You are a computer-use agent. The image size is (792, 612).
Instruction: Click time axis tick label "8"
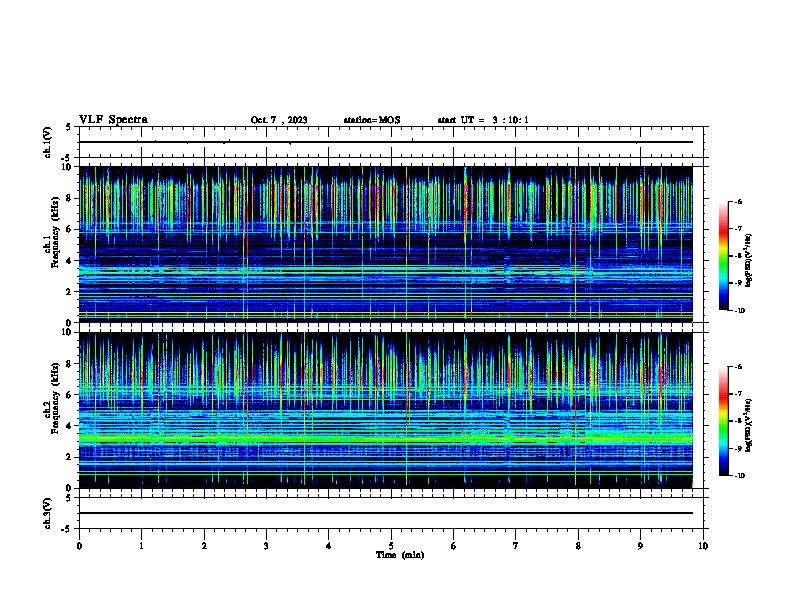(578, 546)
